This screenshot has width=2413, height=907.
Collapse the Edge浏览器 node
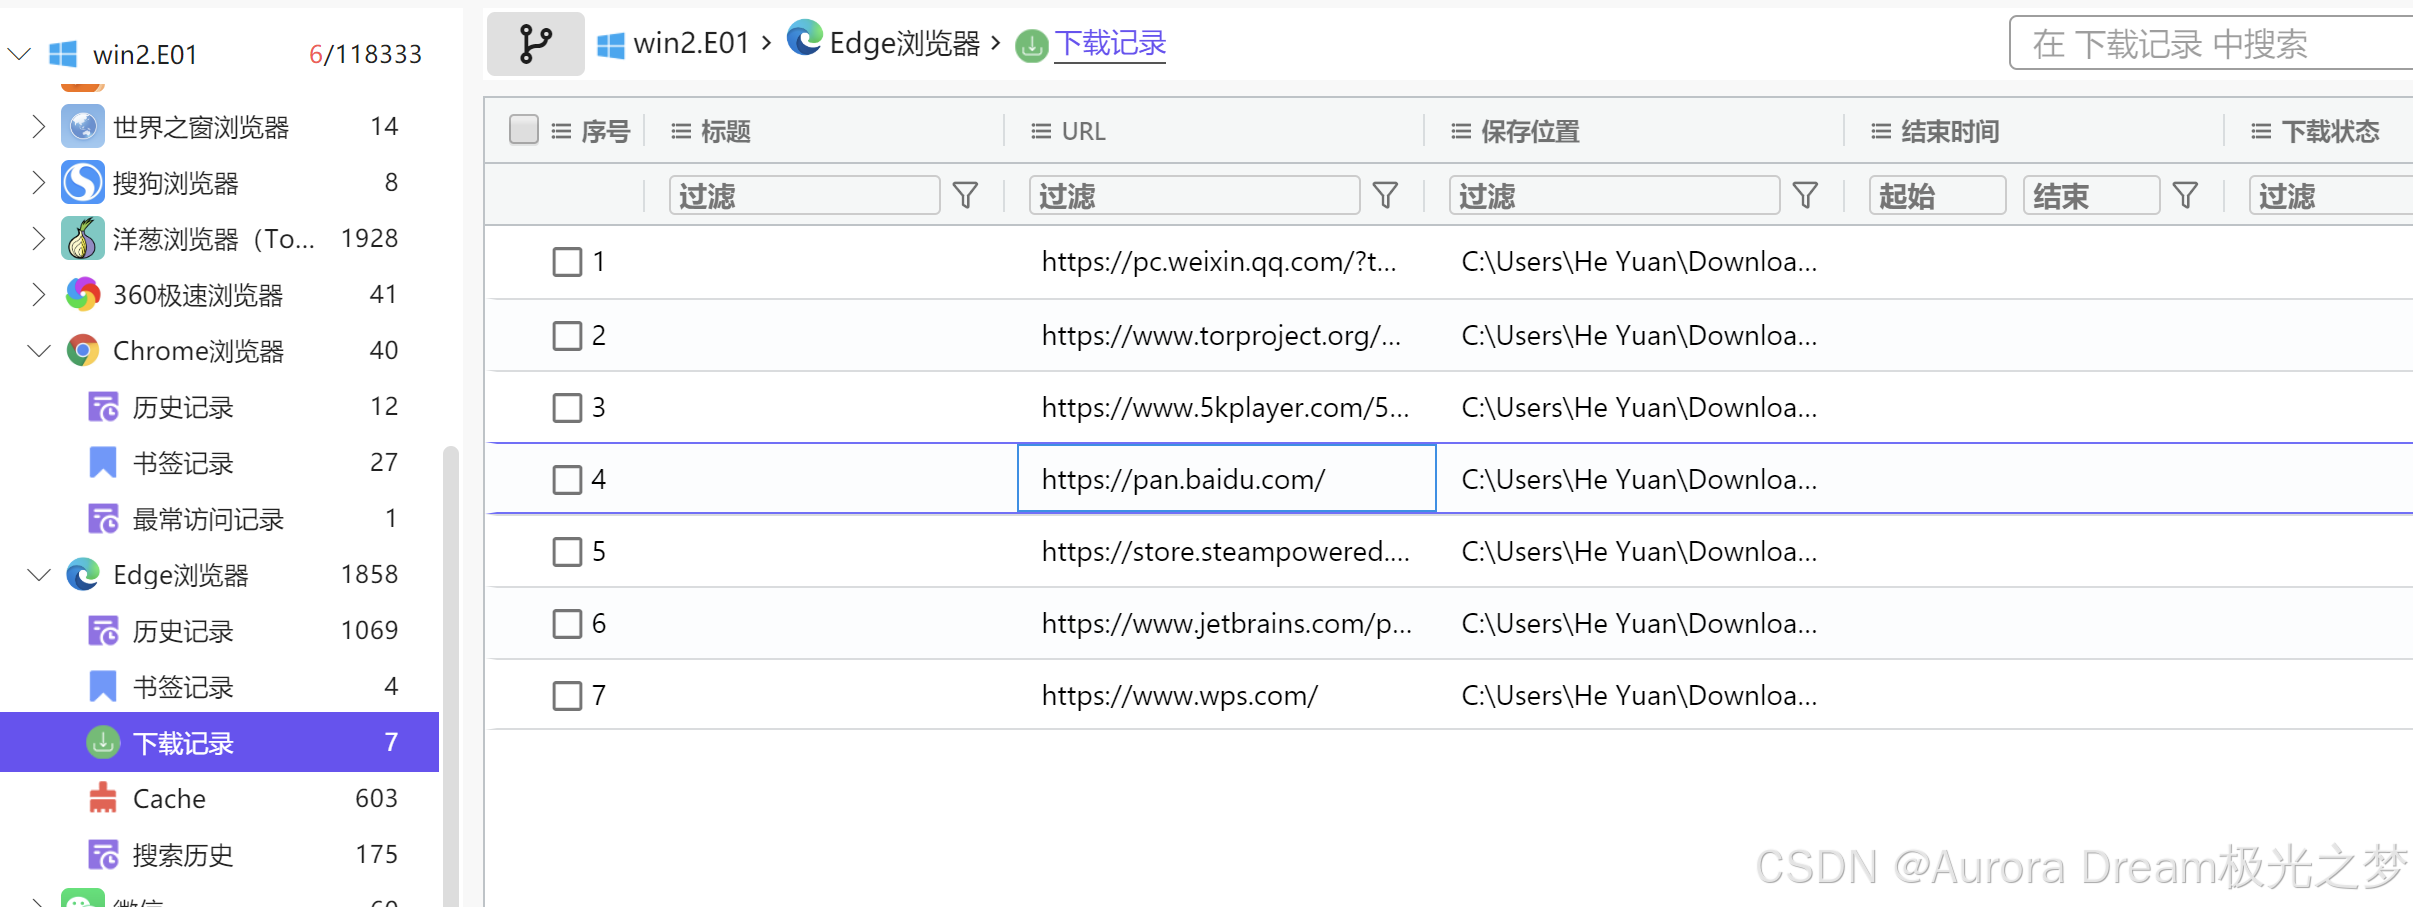pos(39,574)
